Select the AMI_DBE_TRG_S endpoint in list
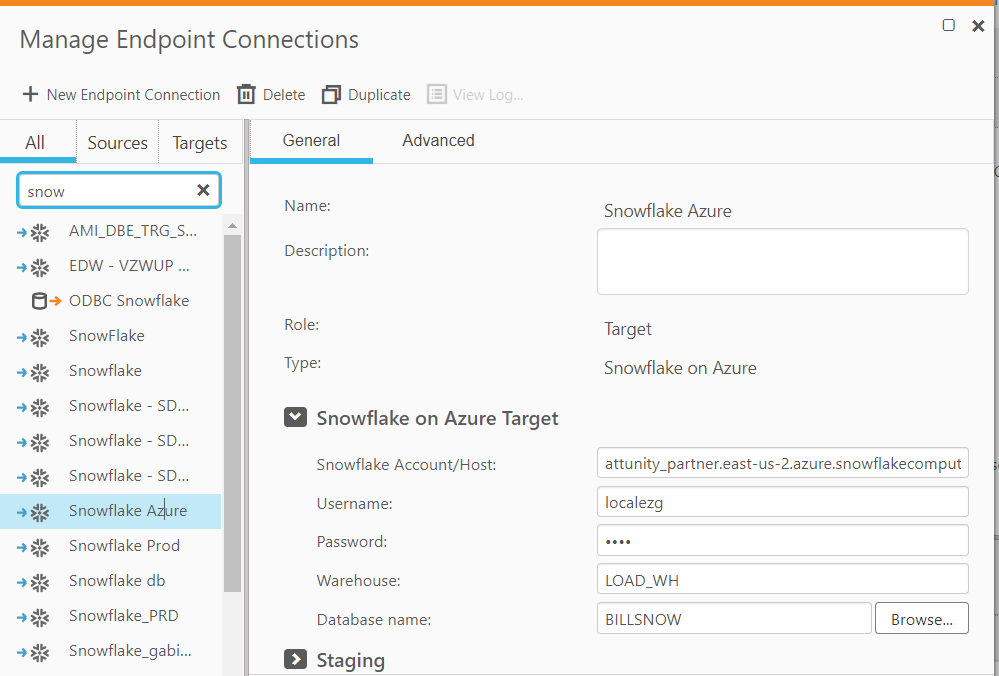 click(x=132, y=231)
